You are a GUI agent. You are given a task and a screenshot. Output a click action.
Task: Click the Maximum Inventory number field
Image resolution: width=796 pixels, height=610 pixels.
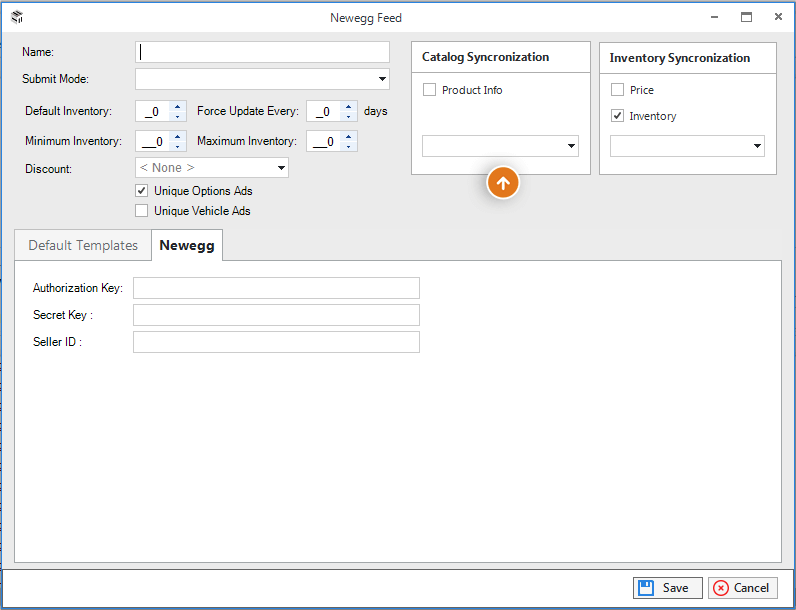tap(324, 141)
